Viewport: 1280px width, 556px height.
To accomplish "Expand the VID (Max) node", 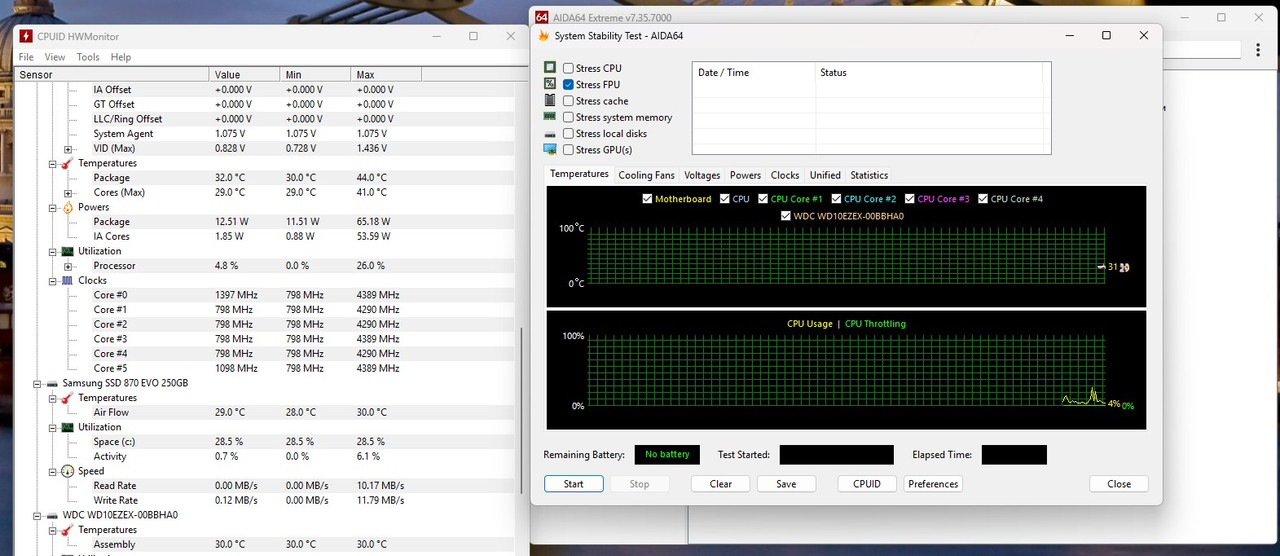I will 68,149.
